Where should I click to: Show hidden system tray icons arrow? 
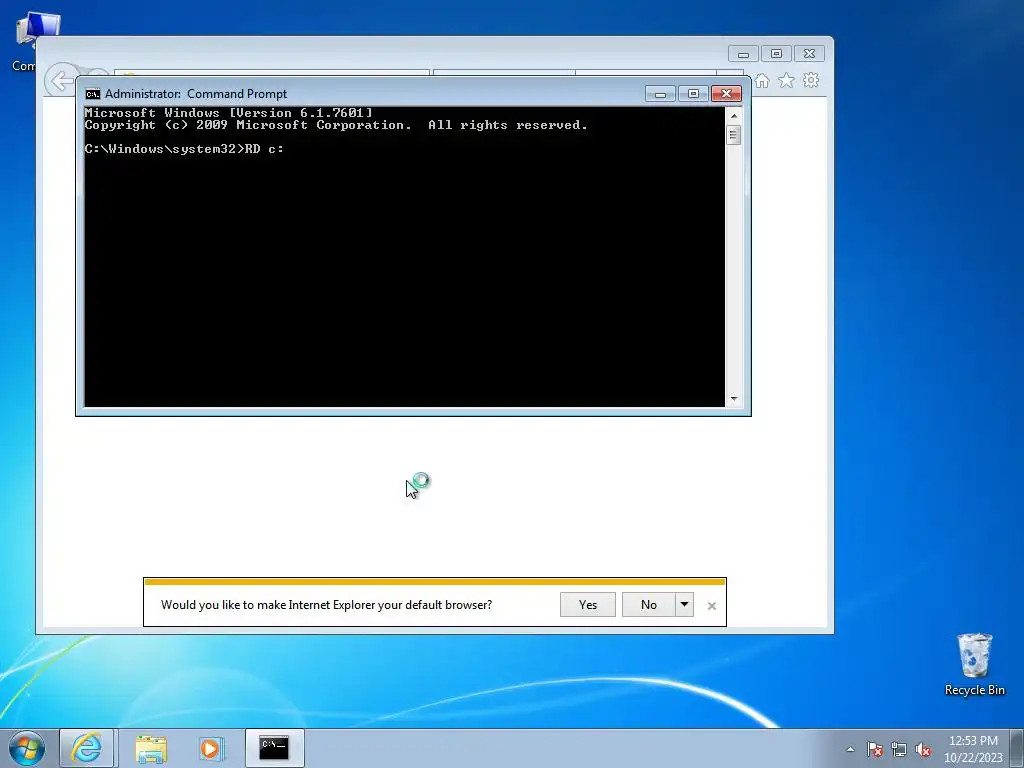point(850,749)
